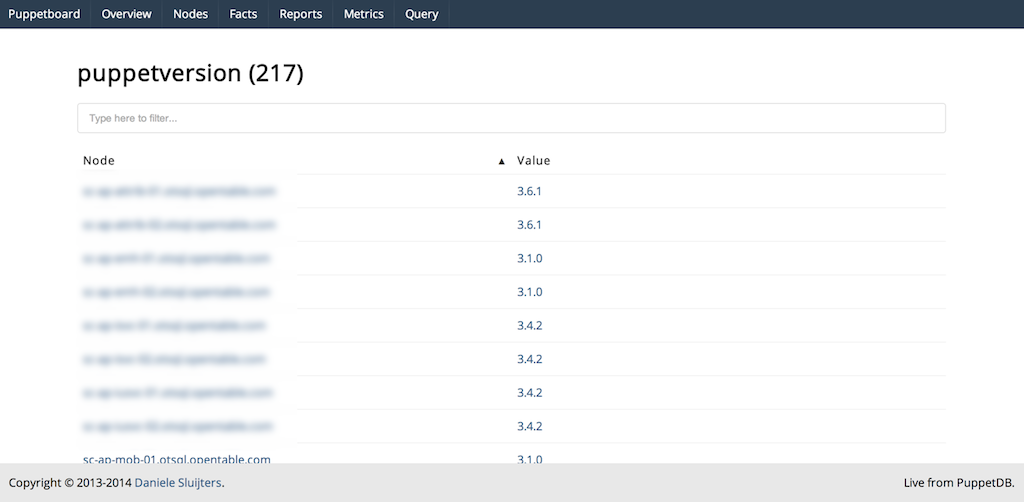
Task: Click the puppetversion (217) heading
Action: click(x=190, y=74)
